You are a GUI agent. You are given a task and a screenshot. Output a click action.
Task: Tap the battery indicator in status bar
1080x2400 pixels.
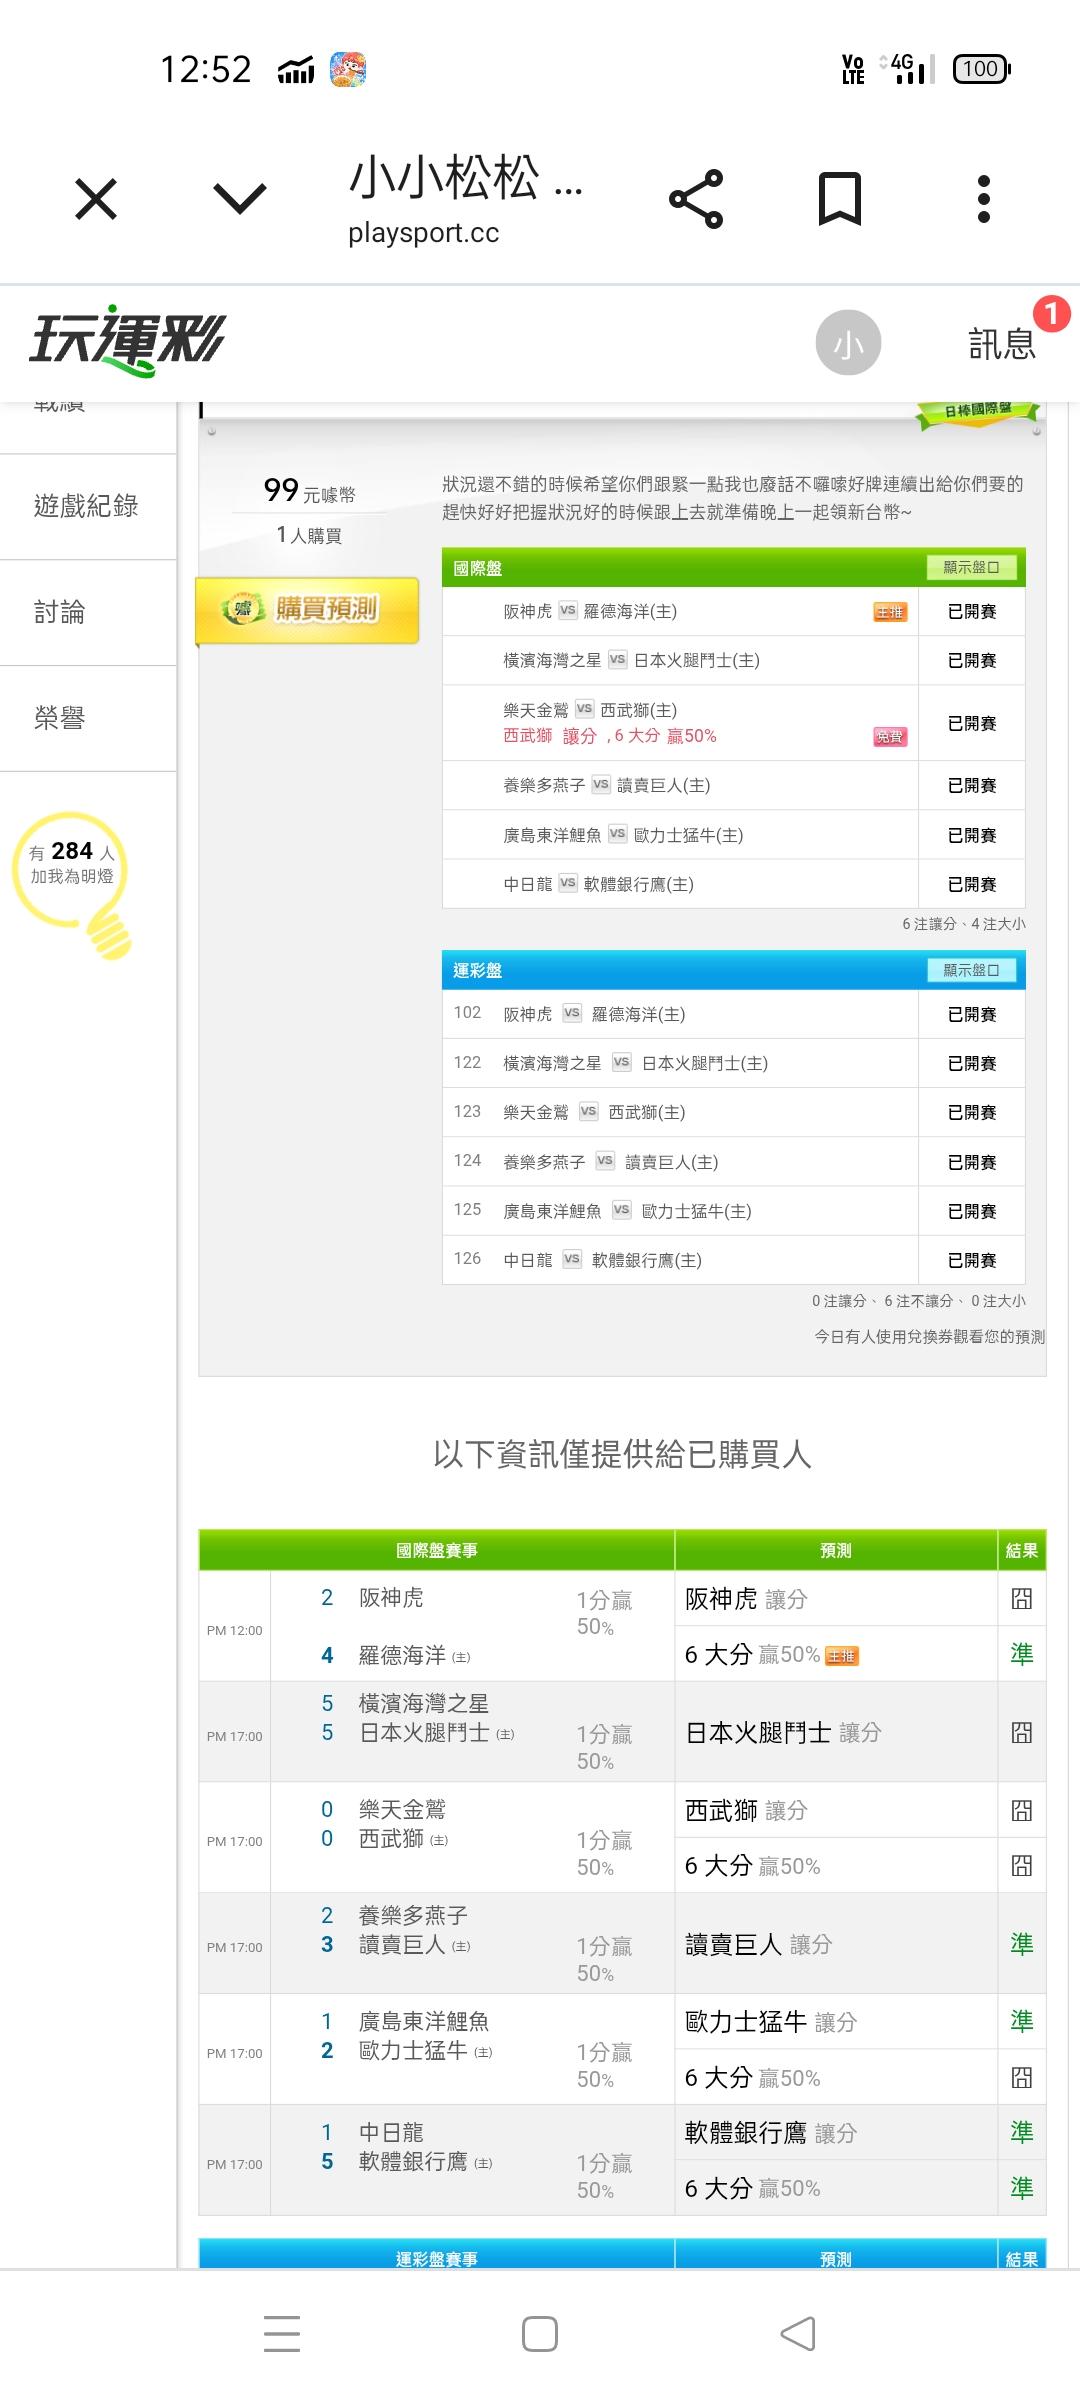pos(981,69)
